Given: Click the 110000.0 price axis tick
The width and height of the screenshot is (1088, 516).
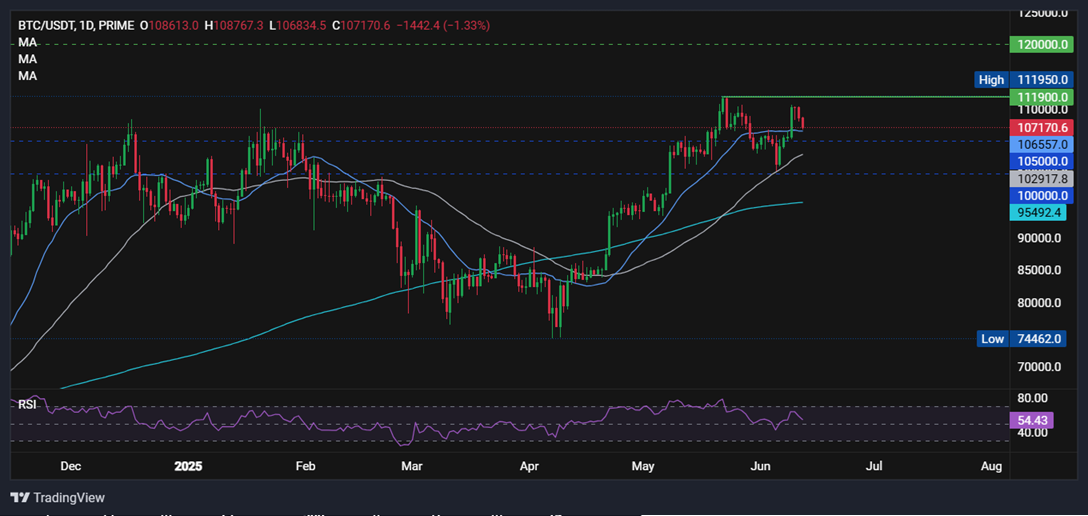Looking at the screenshot, I should tap(1041, 110).
